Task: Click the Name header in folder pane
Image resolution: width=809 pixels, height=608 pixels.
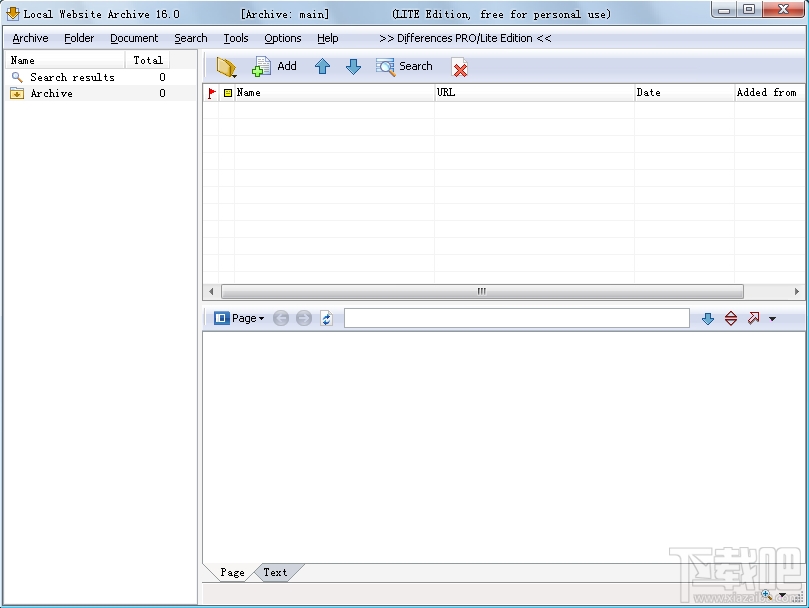Action: pyautogui.click(x=64, y=60)
